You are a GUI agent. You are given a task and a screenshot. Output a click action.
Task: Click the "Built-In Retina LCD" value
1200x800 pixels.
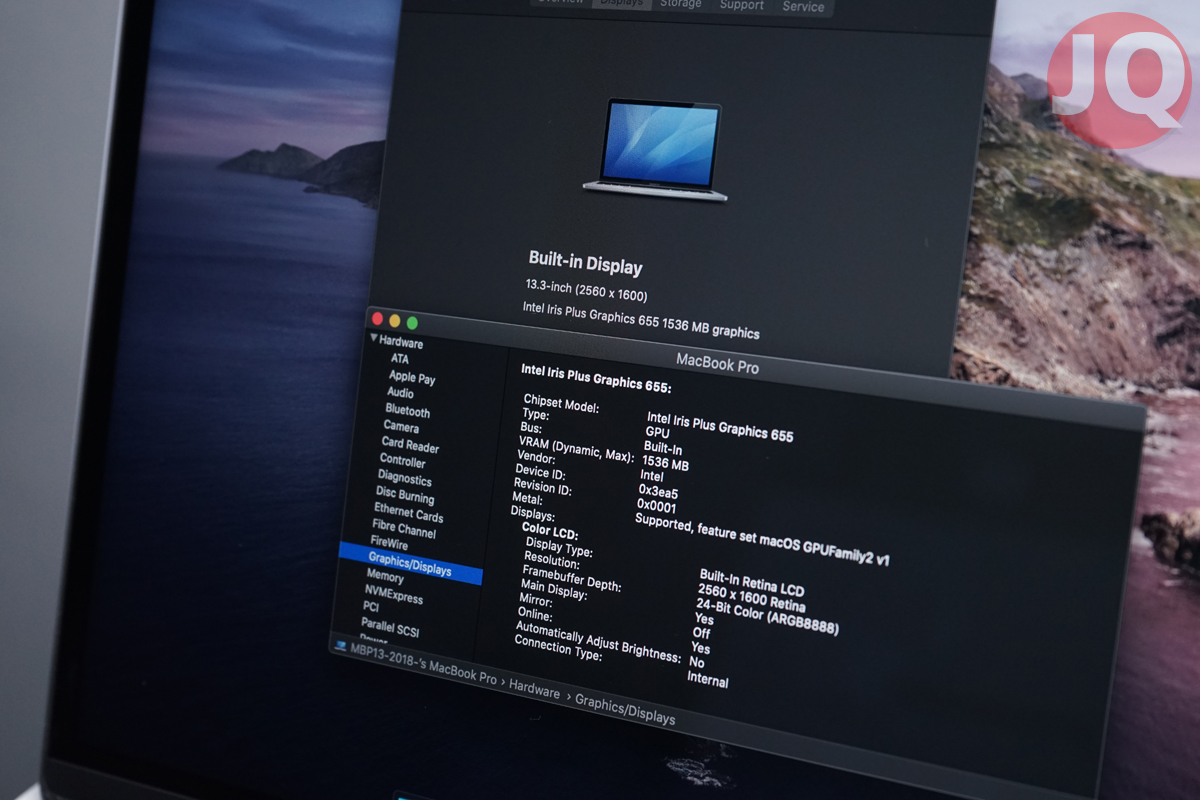click(x=752, y=584)
